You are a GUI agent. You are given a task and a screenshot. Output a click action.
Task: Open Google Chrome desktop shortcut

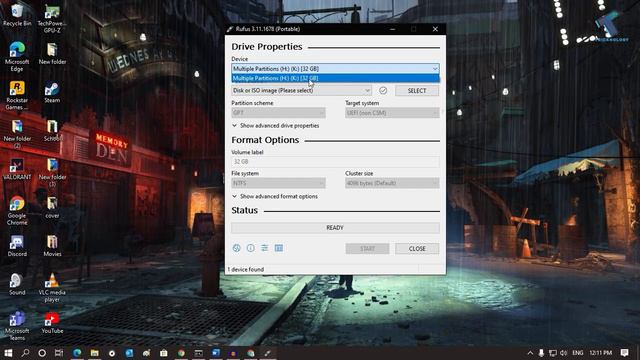(x=17, y=210)
